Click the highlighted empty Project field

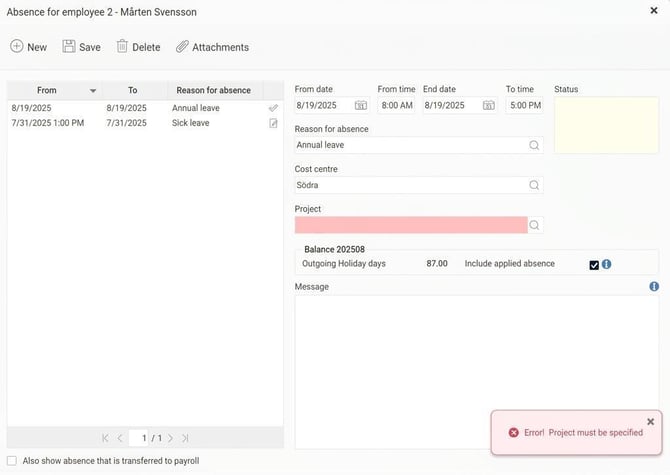click(x=411, y=225)
